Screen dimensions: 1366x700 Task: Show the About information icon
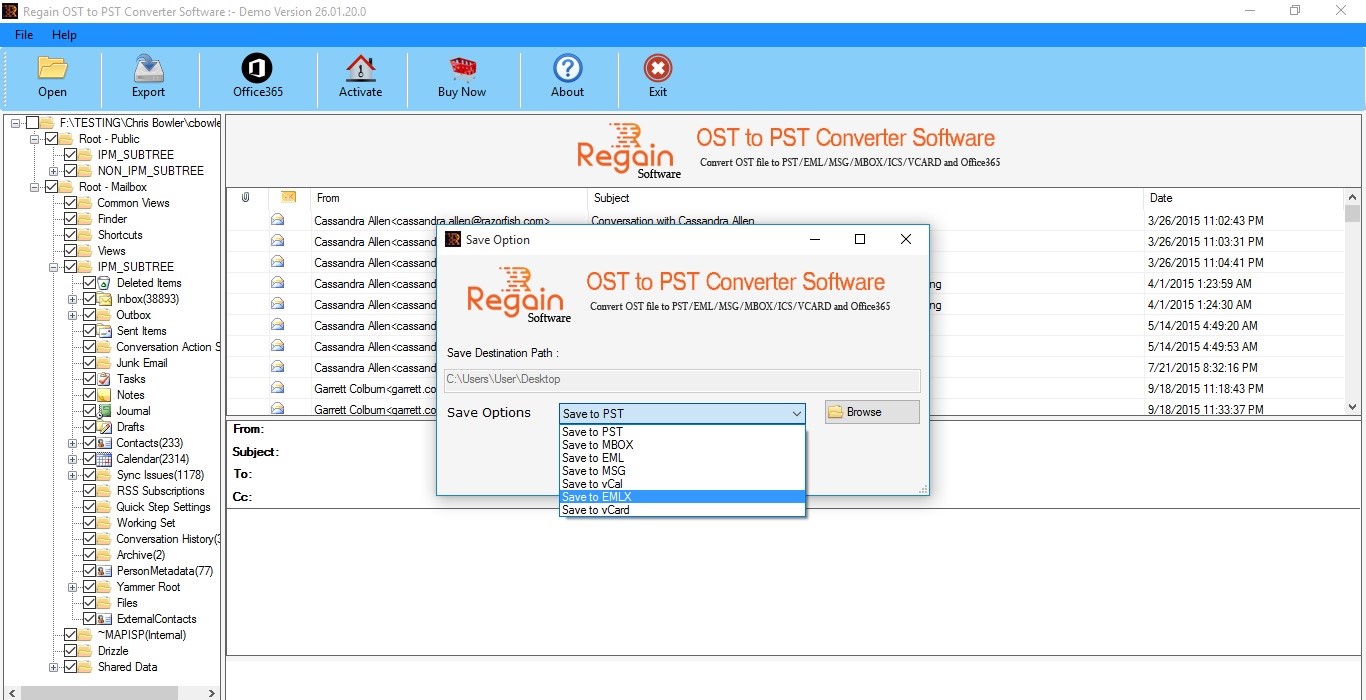(x=567, y=68)
